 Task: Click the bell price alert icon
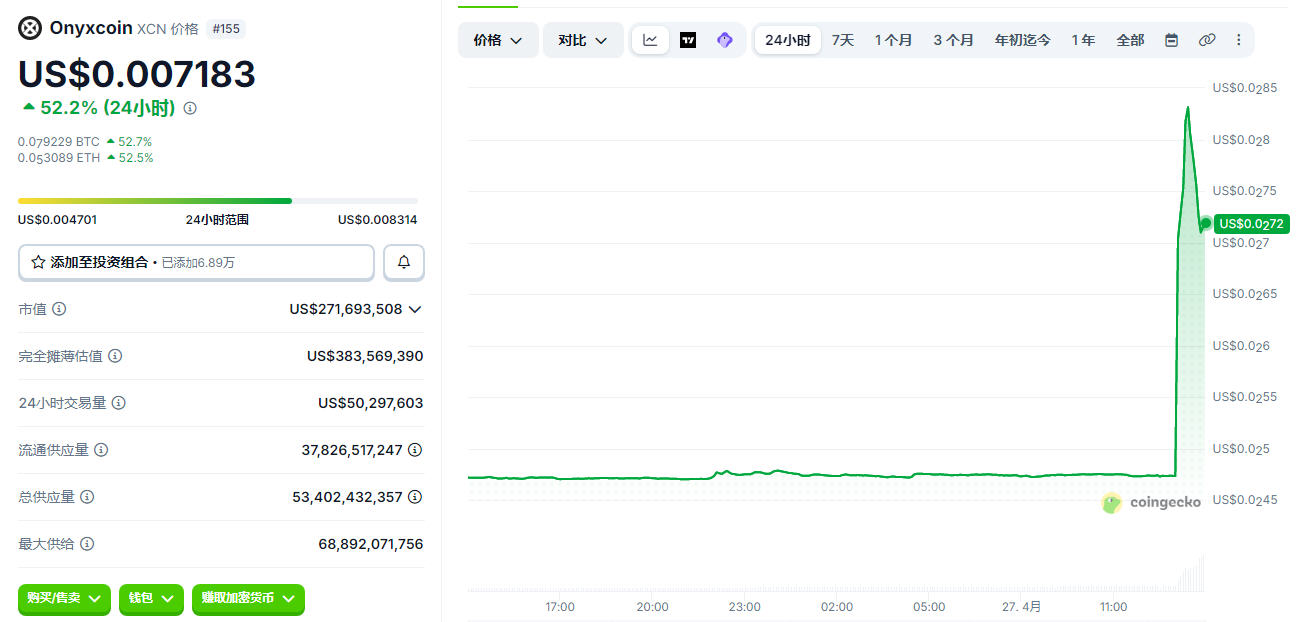coord(404,262)
